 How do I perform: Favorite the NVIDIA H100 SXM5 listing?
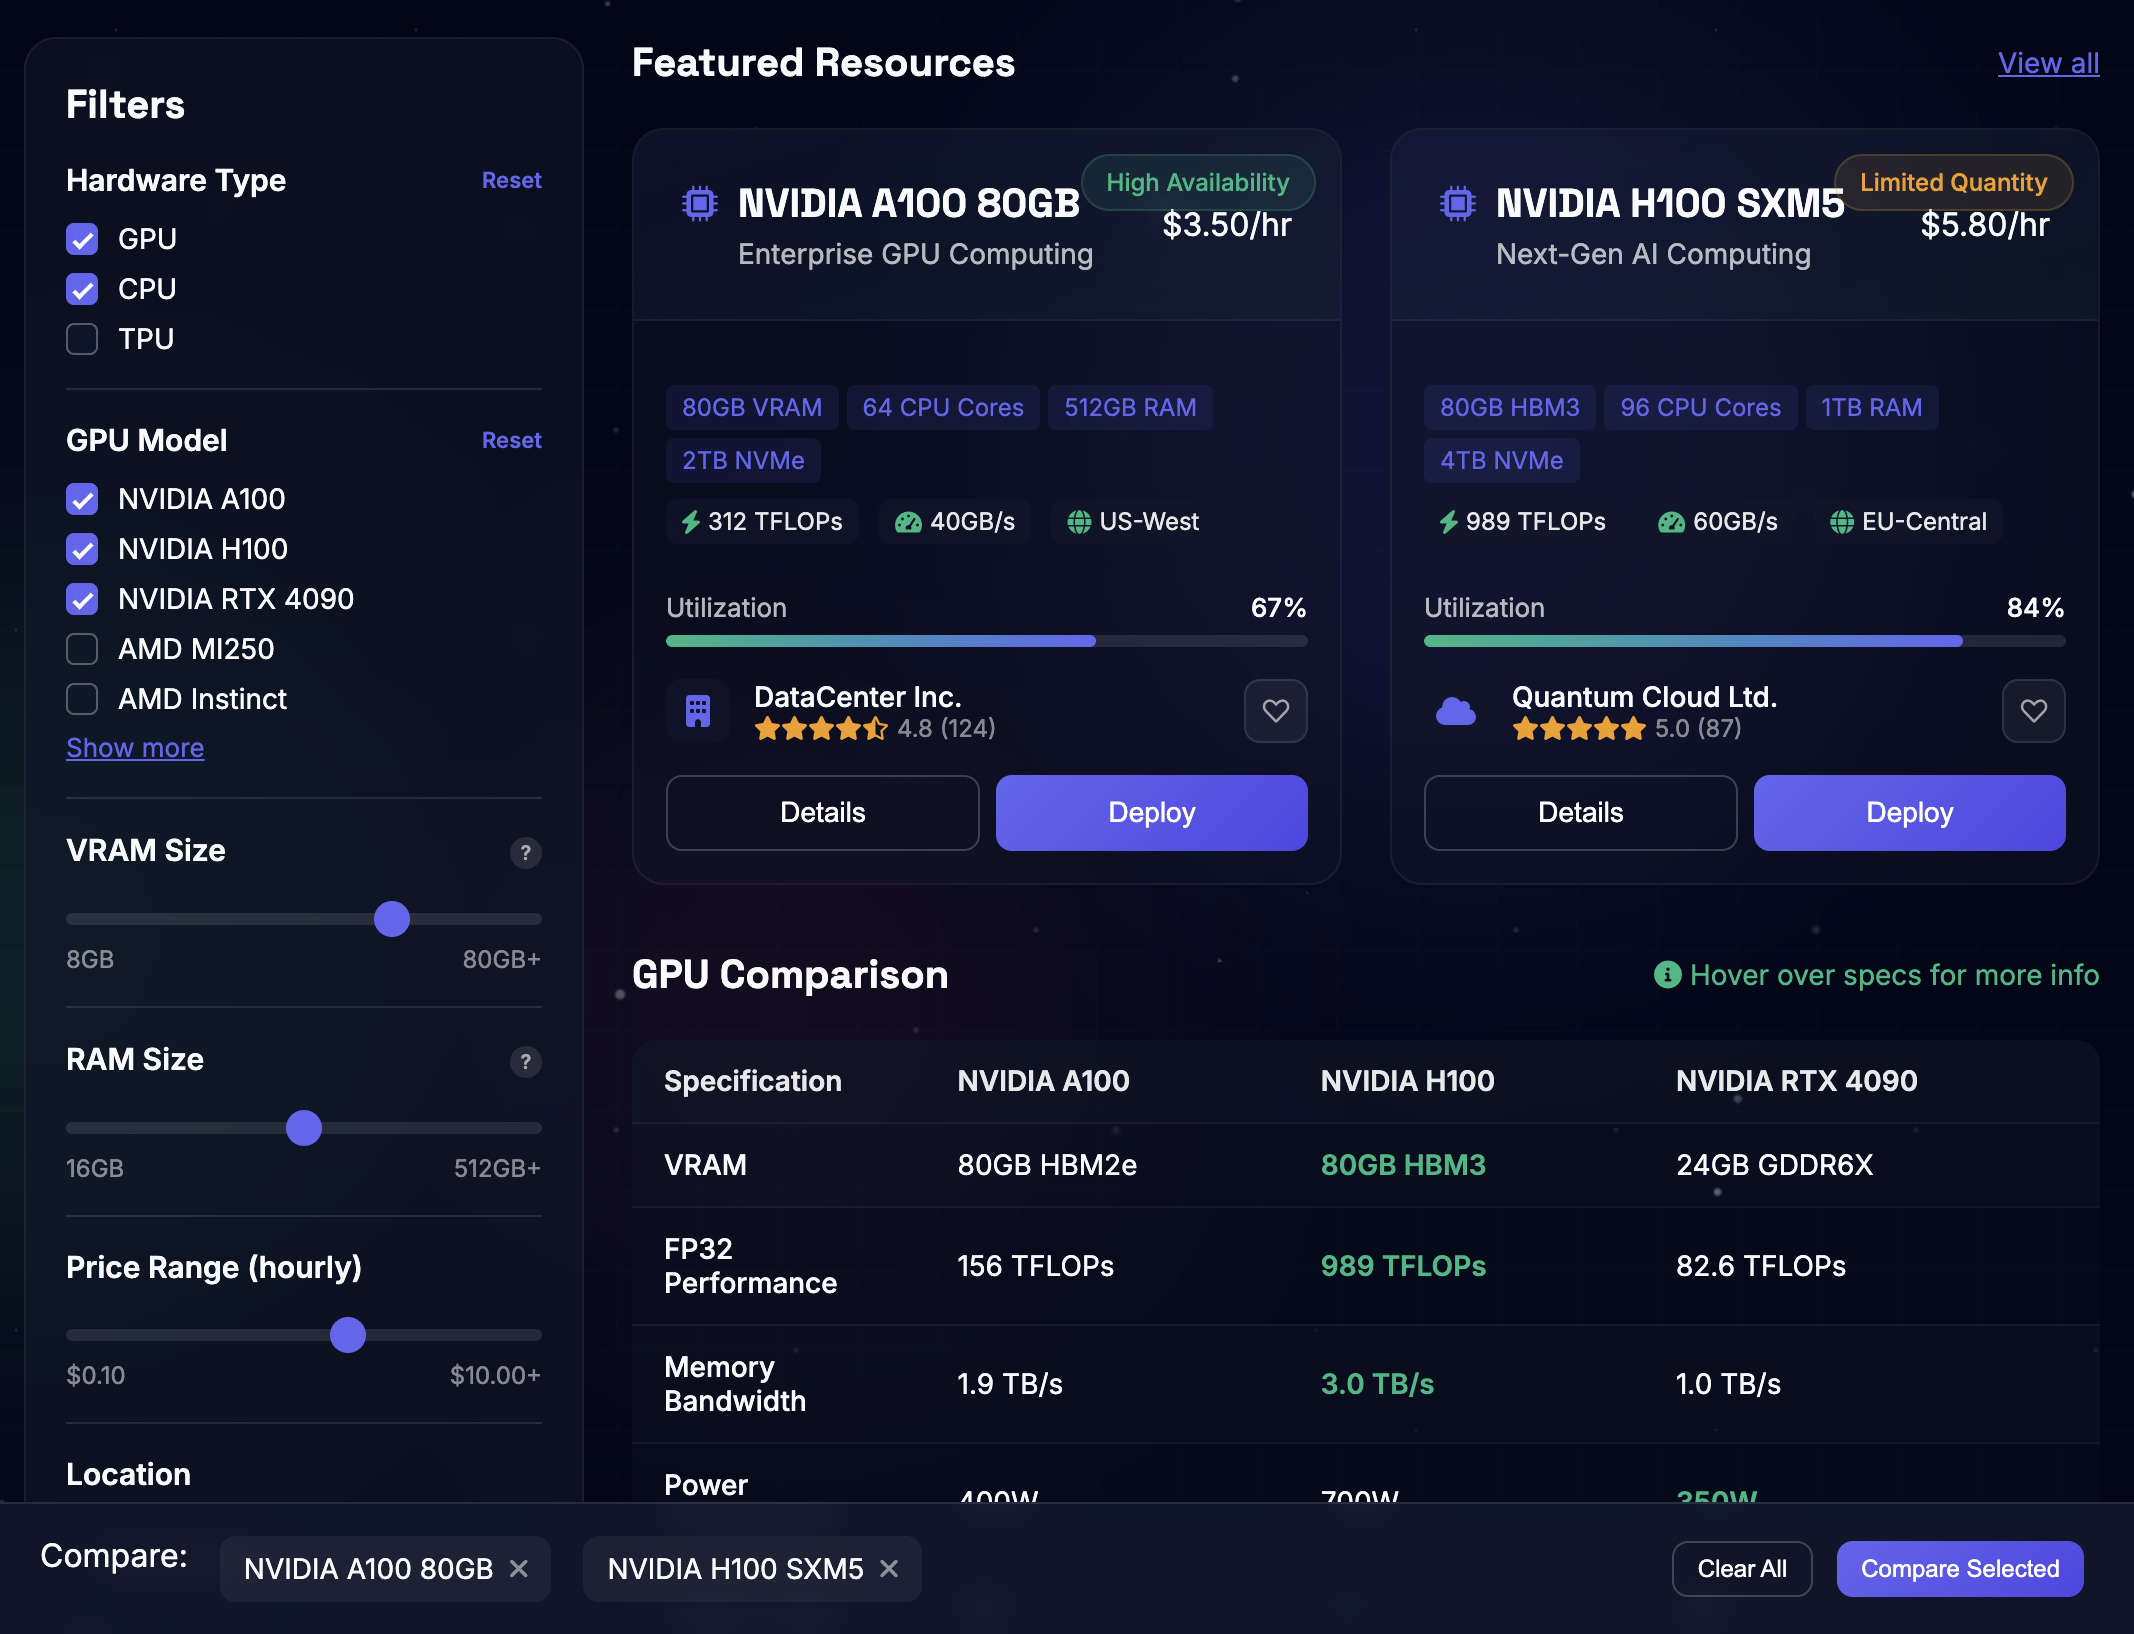[x=2033, y=711]
